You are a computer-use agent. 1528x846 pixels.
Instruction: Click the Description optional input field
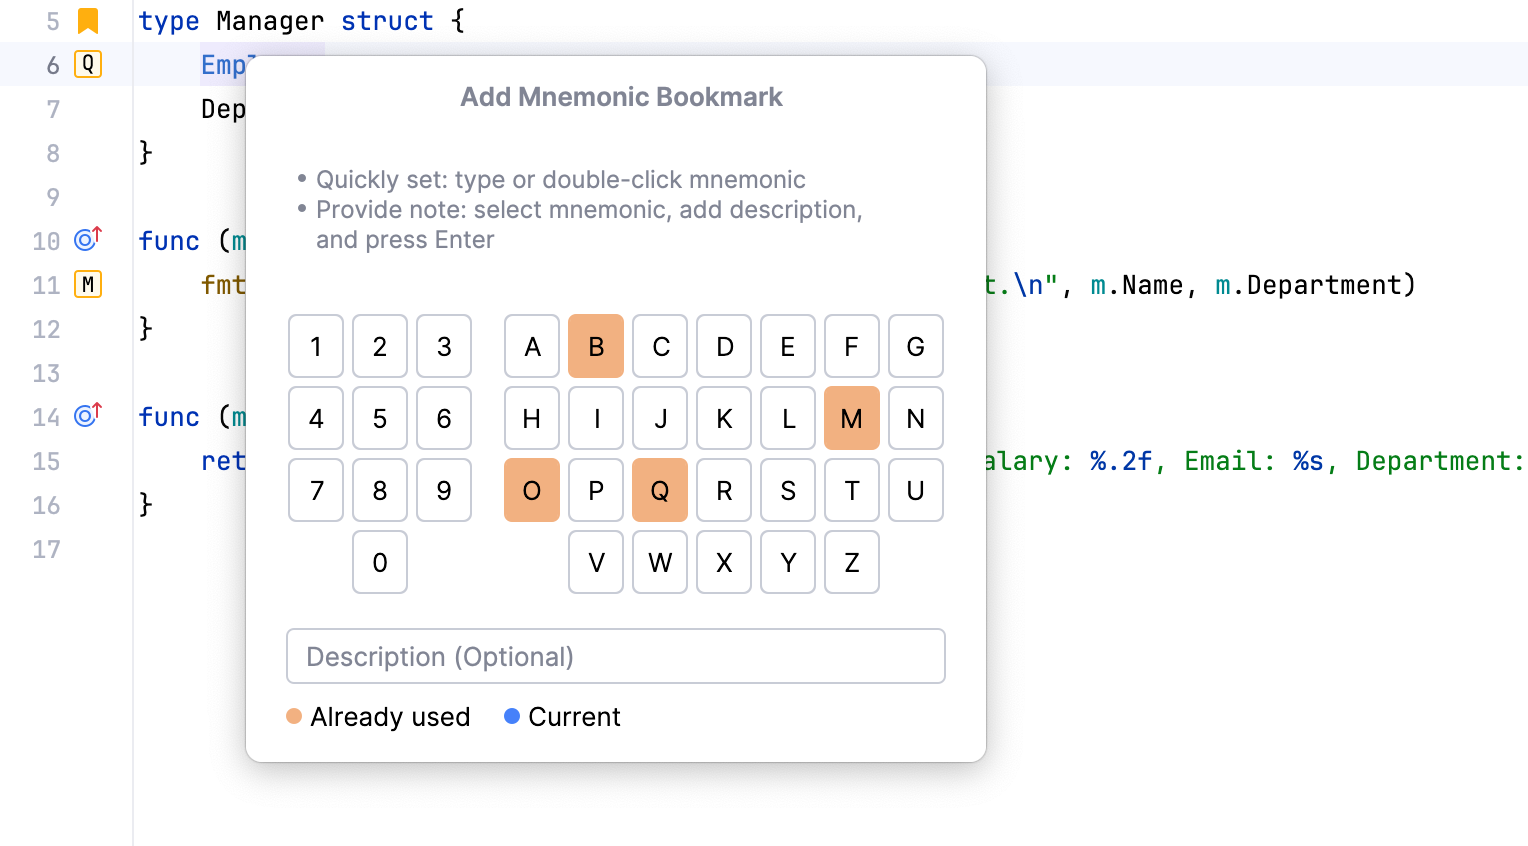pyautogui.click(x=615, y=656)
